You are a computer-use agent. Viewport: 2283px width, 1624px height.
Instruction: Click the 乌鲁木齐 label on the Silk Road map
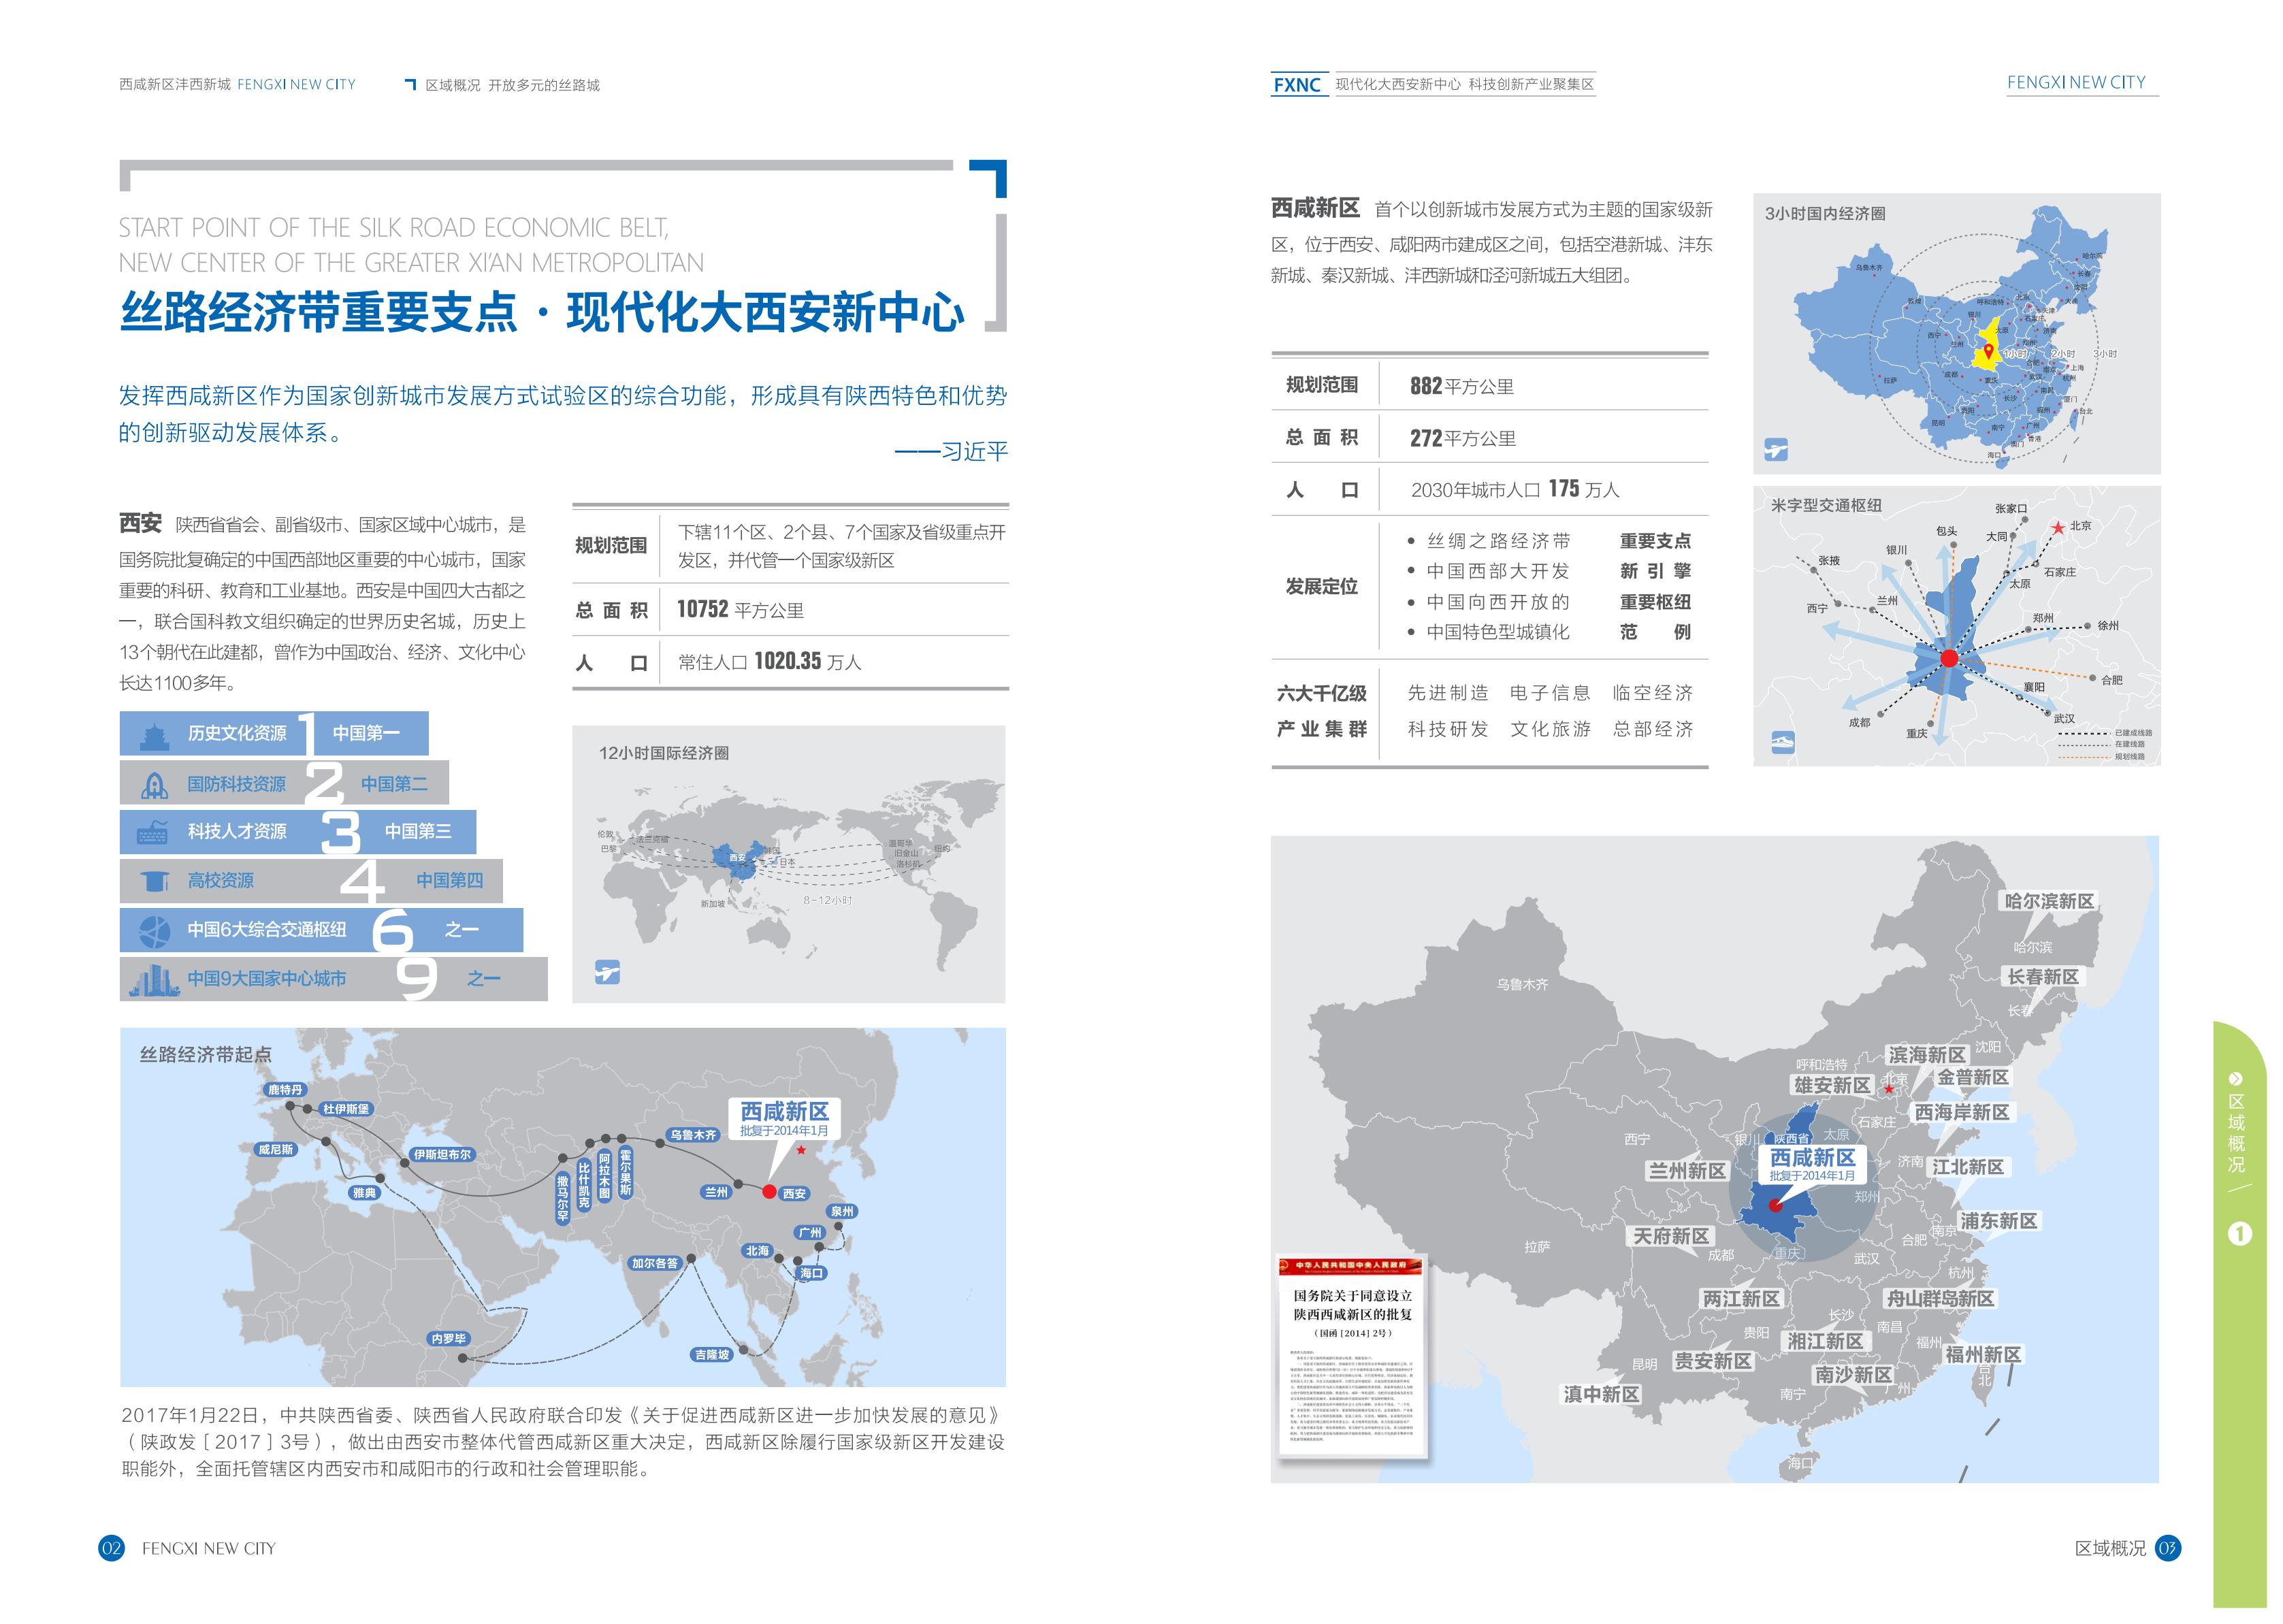click(x=693, y=1135)
